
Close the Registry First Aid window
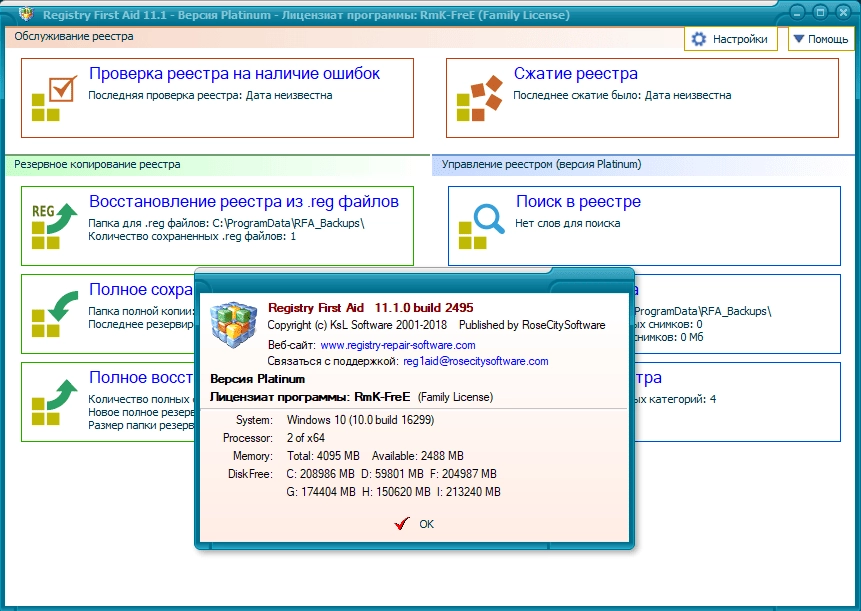pos(843,12)
